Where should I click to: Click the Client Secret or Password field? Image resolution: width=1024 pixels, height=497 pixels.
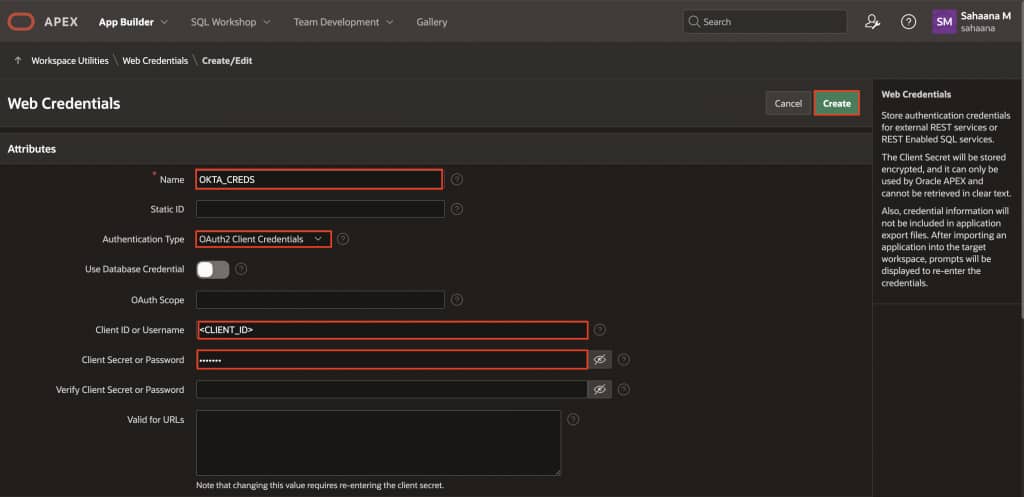(x=392, y=359)
